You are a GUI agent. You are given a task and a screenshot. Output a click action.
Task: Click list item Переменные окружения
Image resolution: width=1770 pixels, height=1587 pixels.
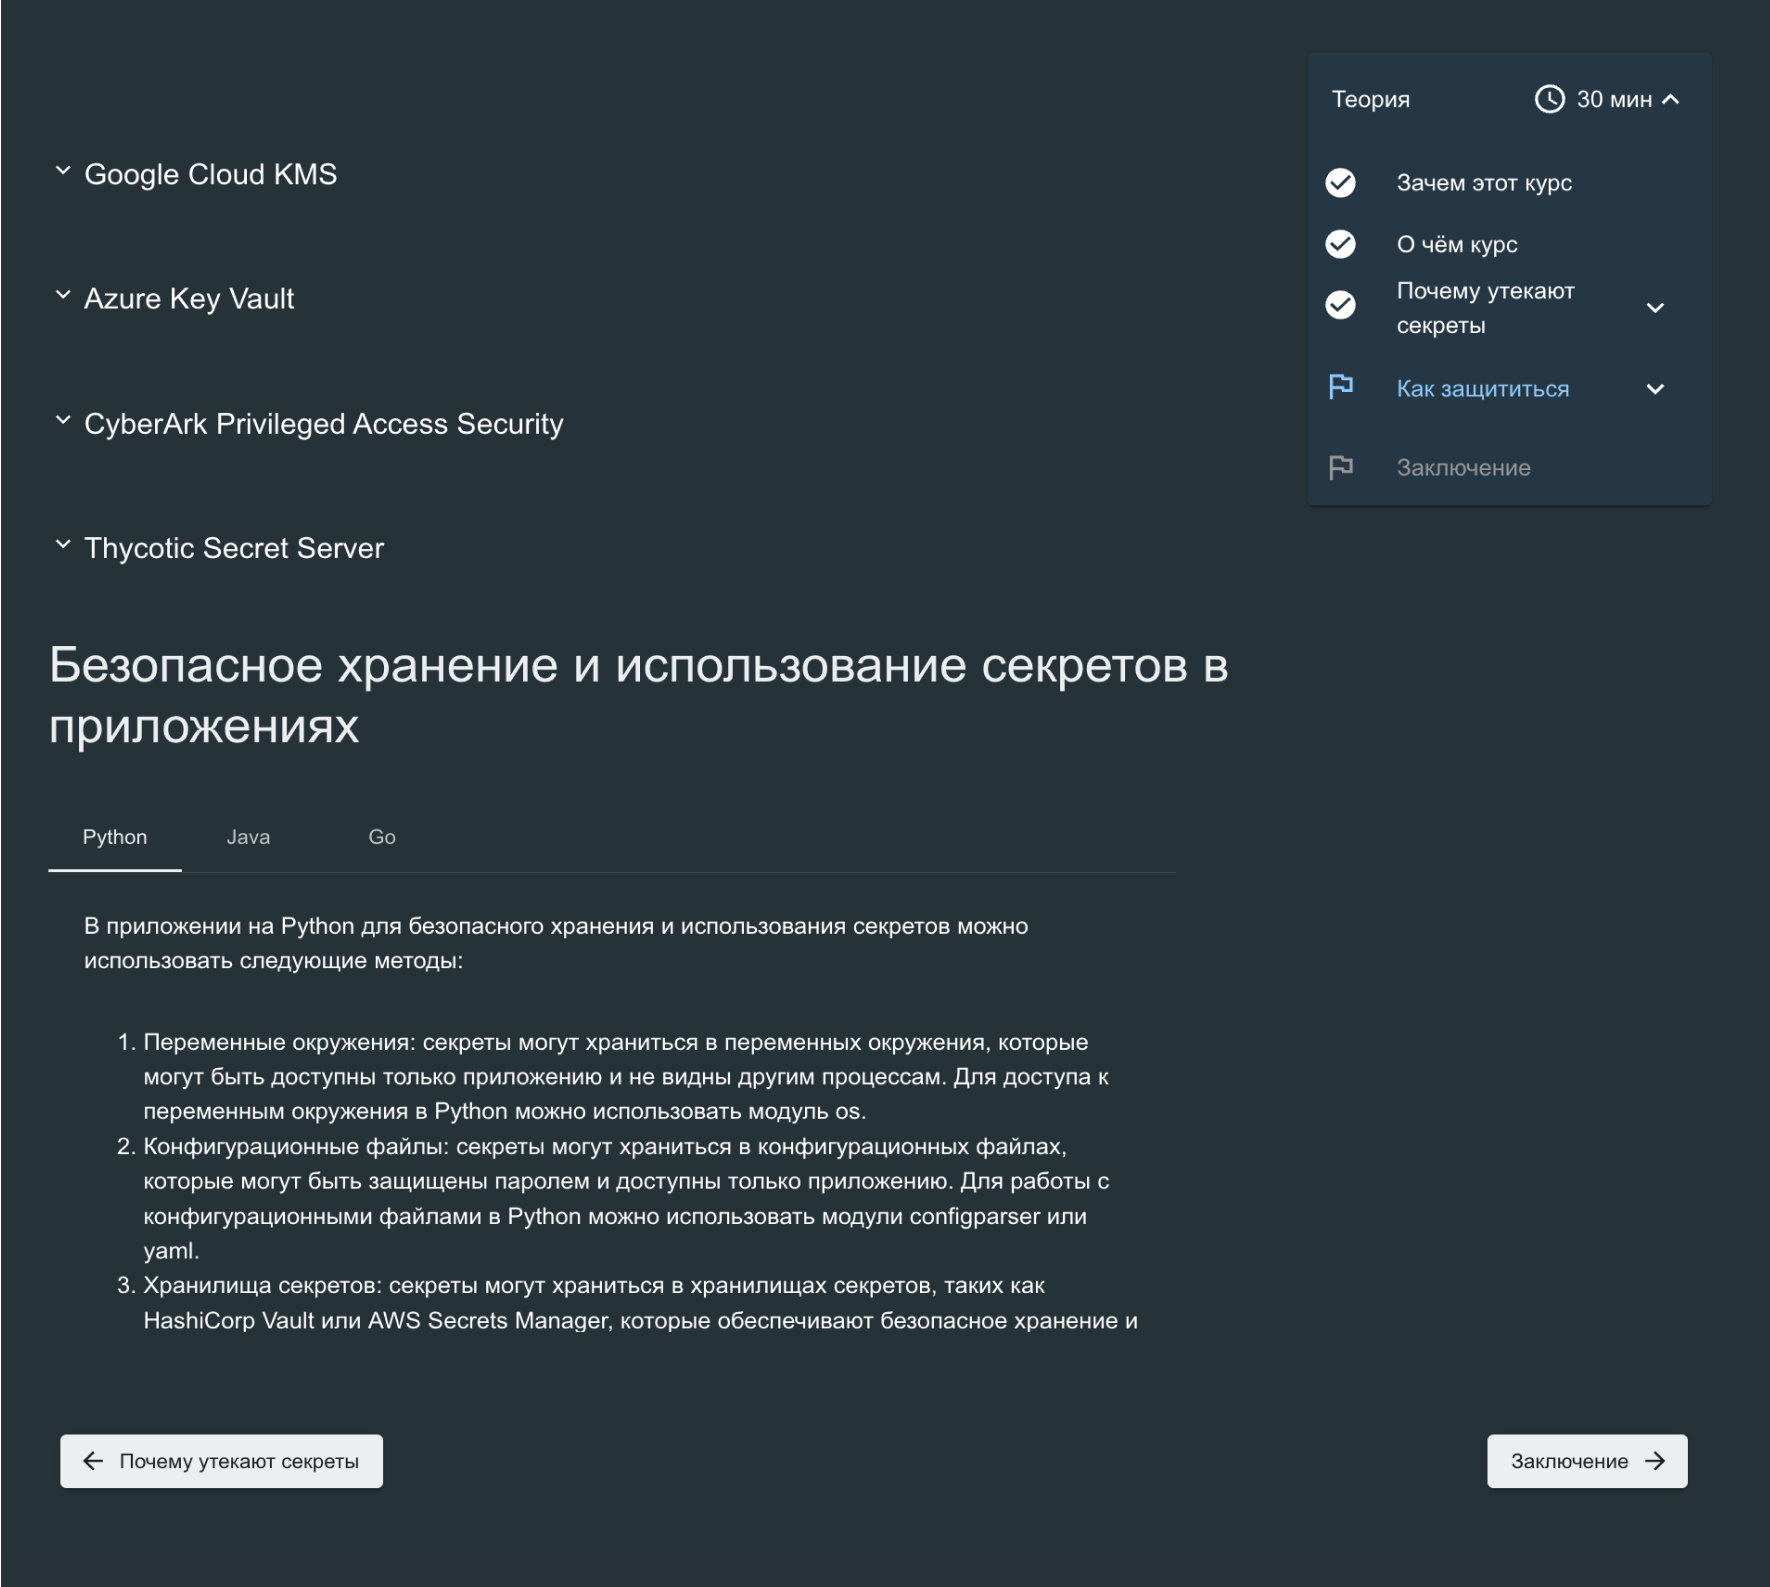(626, 1076)
